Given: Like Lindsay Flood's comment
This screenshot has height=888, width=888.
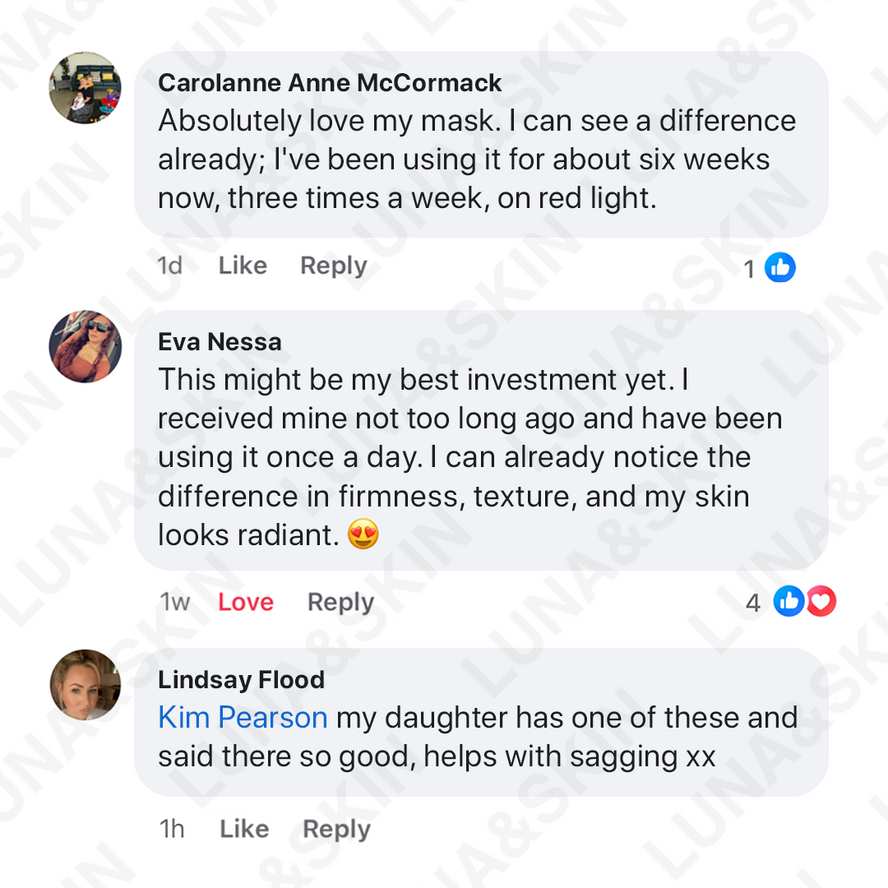Looking at the screenshot, I should [x=244, y=829].
